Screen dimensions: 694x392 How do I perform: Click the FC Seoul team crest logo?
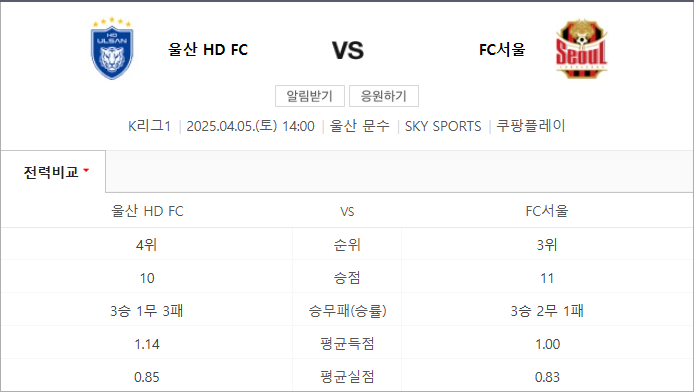pos(582,49)
